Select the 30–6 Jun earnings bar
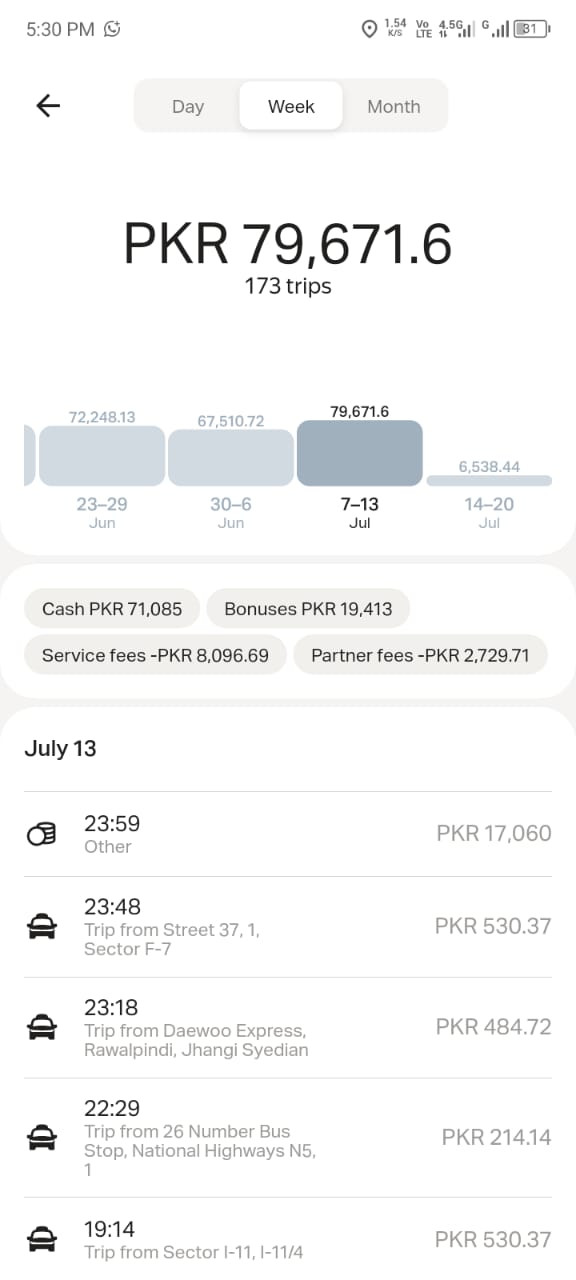Screen dimensions: 576x1280 (231, 458)
